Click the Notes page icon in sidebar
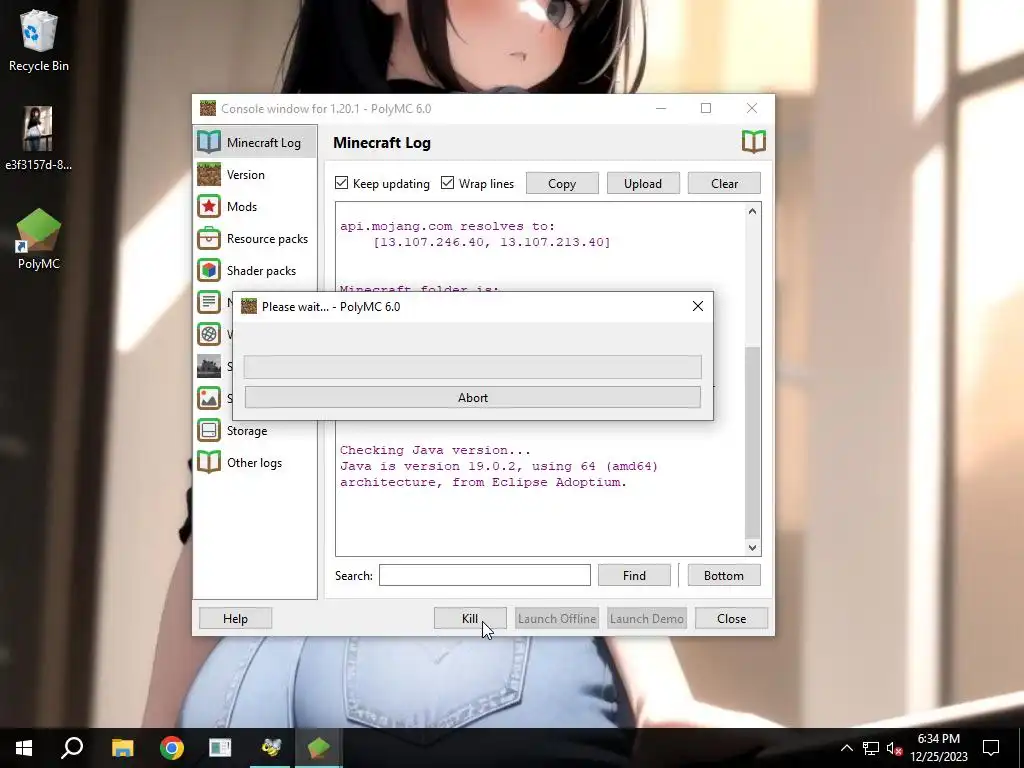The height and width of the screenshot is (768, 1024). pos(209,302)
